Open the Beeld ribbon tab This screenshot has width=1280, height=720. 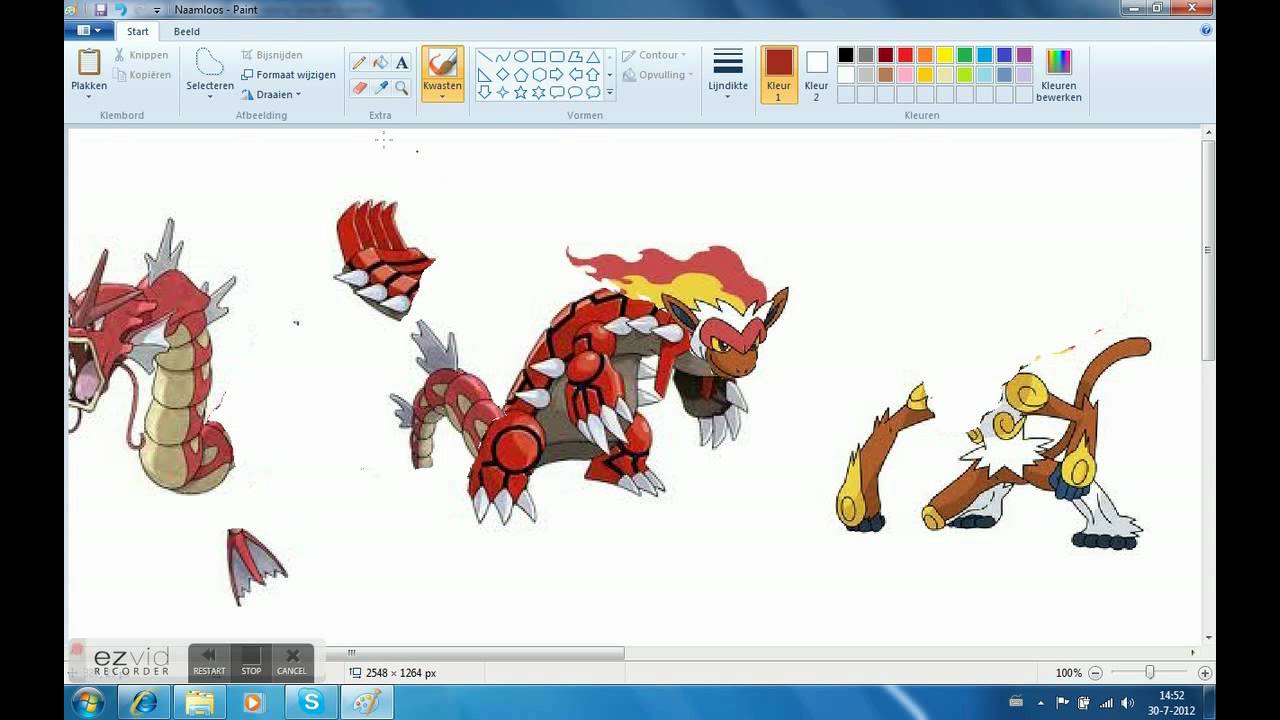click(x=187, y=31)
